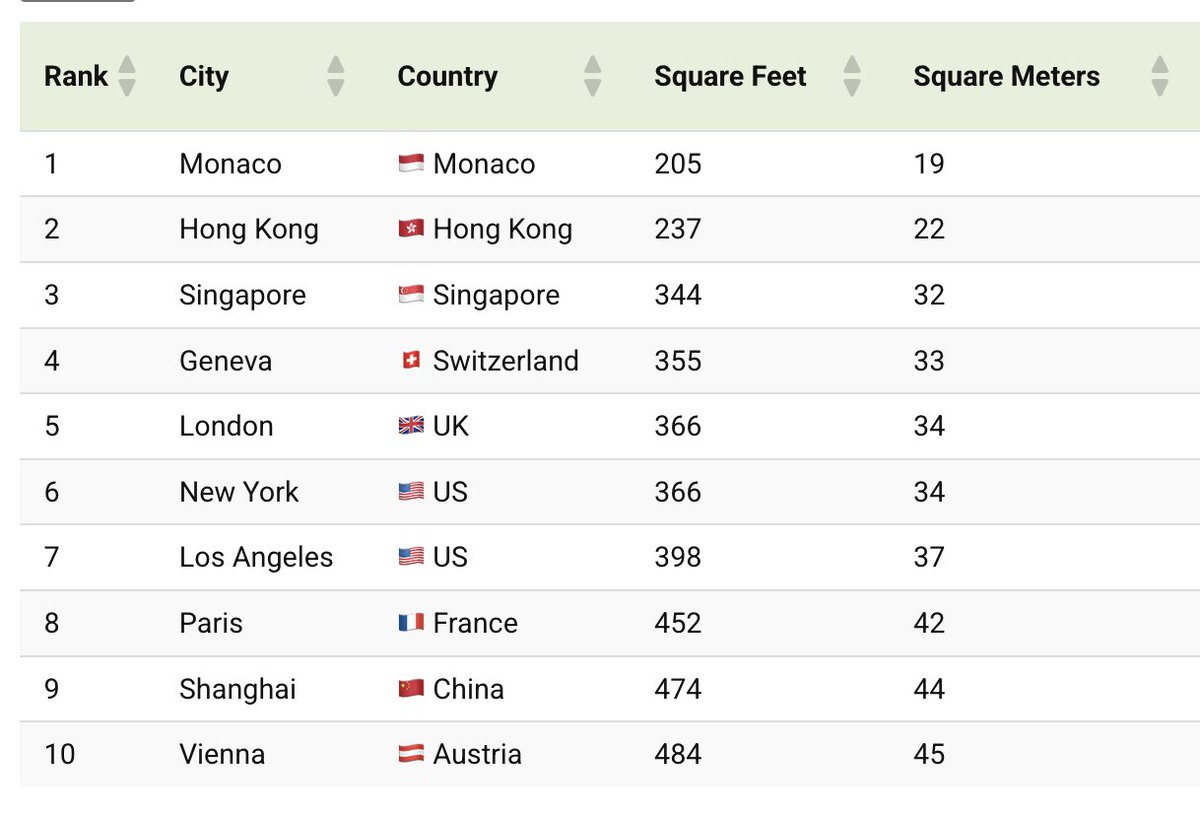Click square feet value 452
This screenshot has height=816, width=1200.
tap(678, 623)
